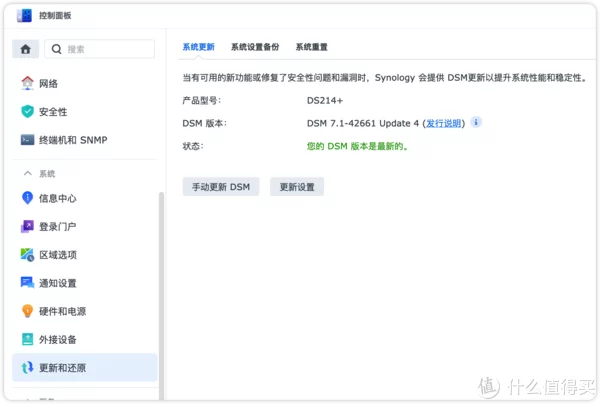Select the 控制面板 window title text

coord(55,15)
